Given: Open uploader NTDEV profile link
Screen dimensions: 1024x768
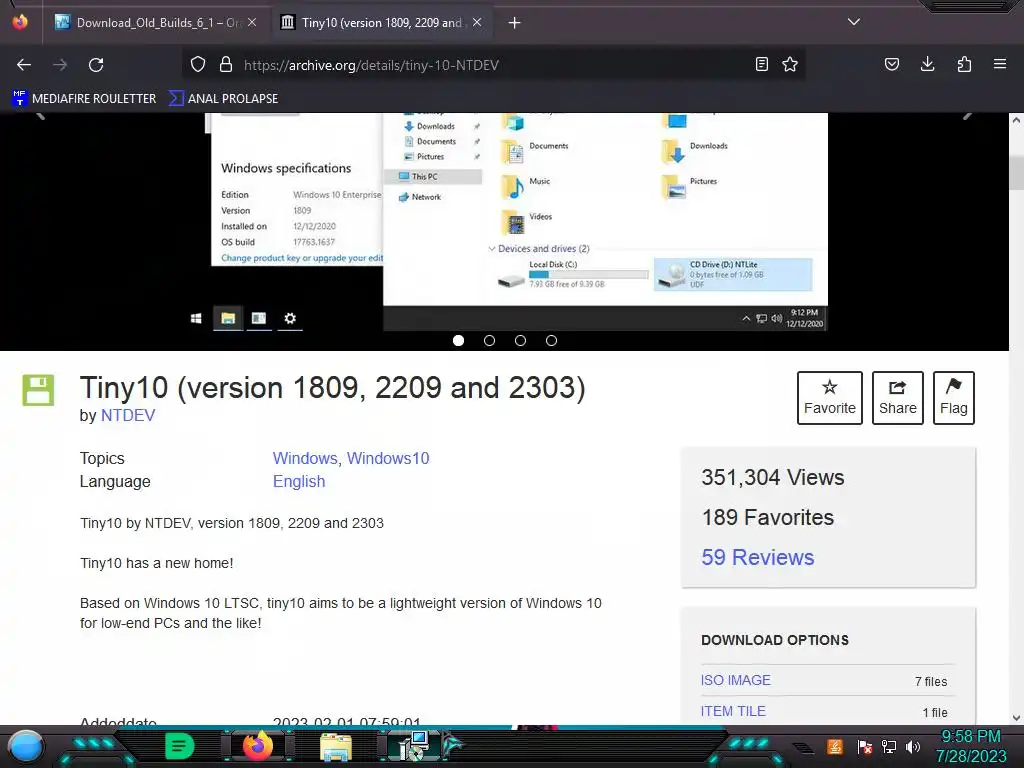Looking at the screenshot, I should 128,415.
